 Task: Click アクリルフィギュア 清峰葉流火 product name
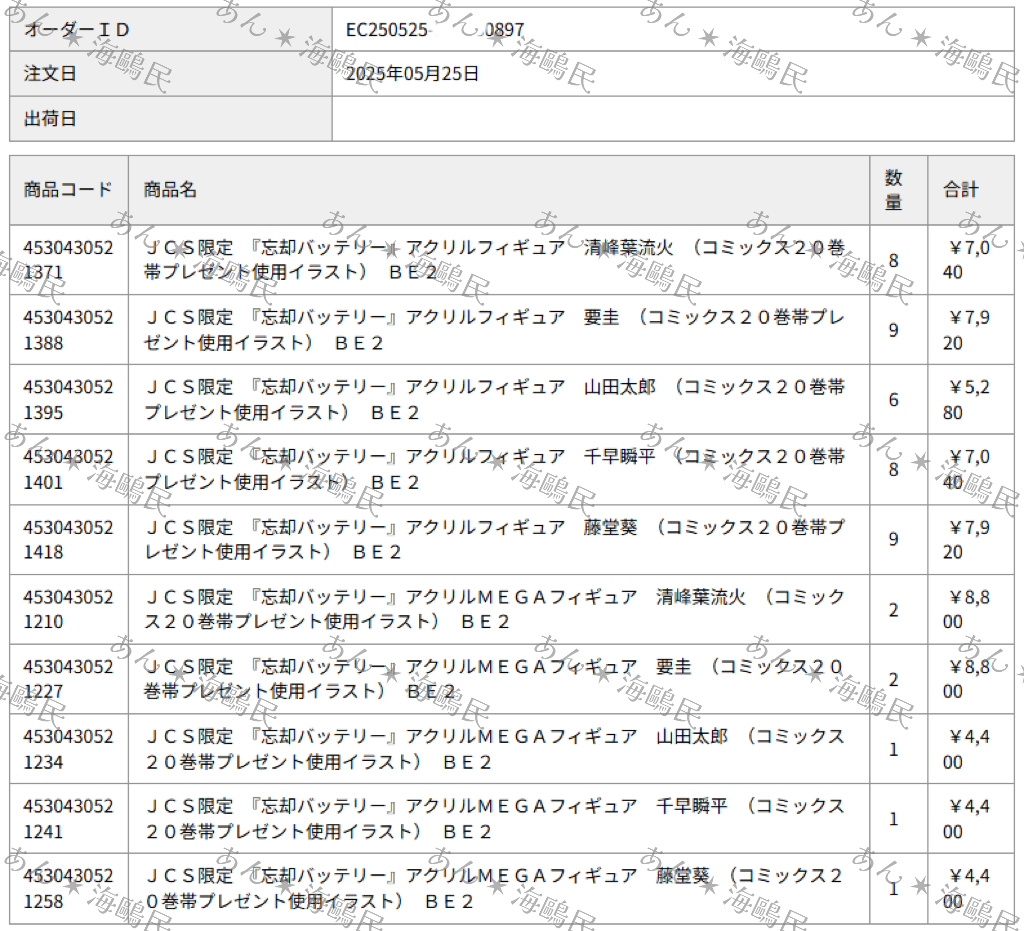click(x=494, y=260)
